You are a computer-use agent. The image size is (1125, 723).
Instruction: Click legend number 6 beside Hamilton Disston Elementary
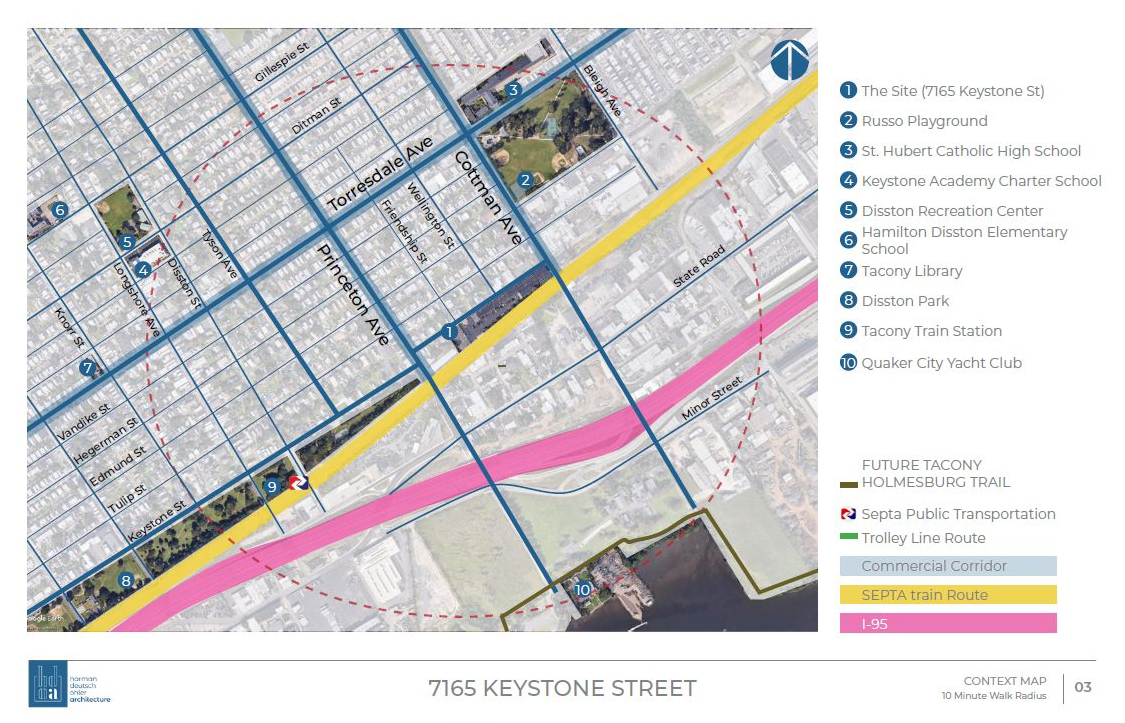coord(848,240)
